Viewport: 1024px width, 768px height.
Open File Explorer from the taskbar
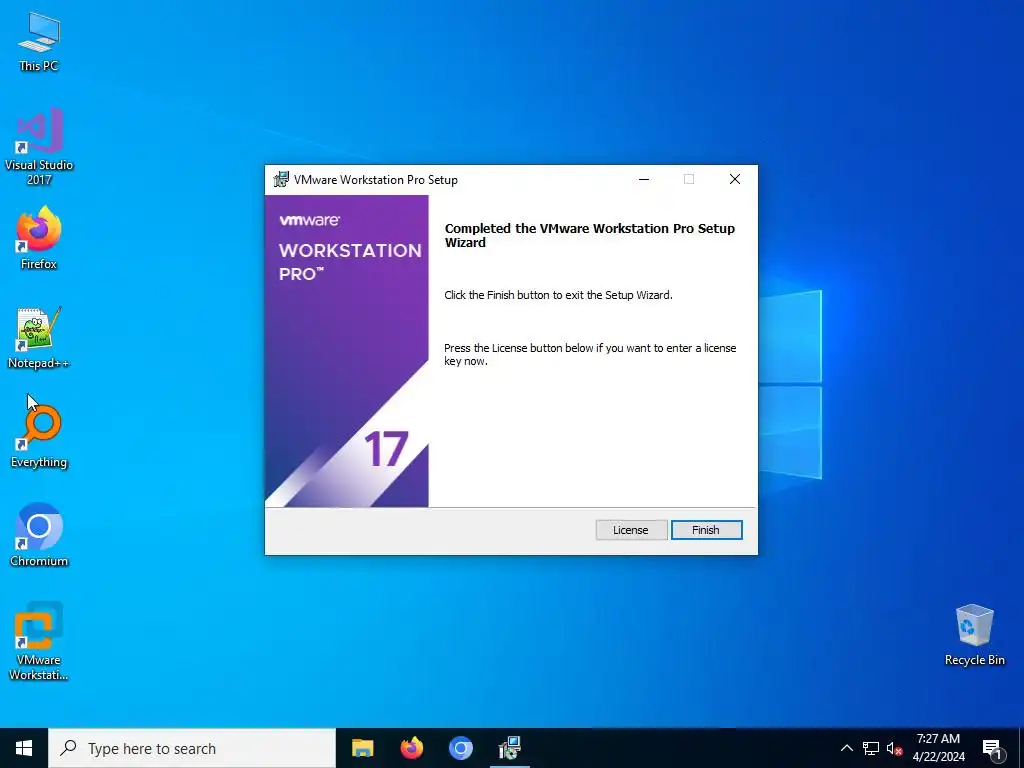pos(362,748)
